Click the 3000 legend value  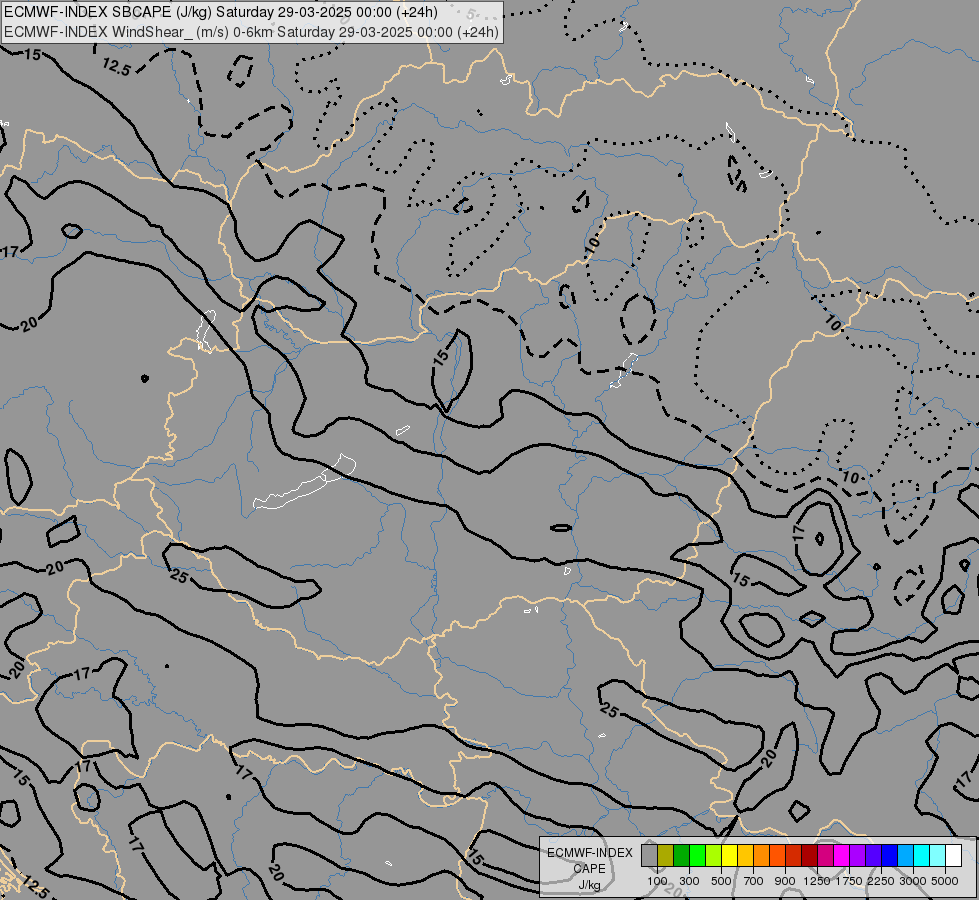click(x=913, y=881)
